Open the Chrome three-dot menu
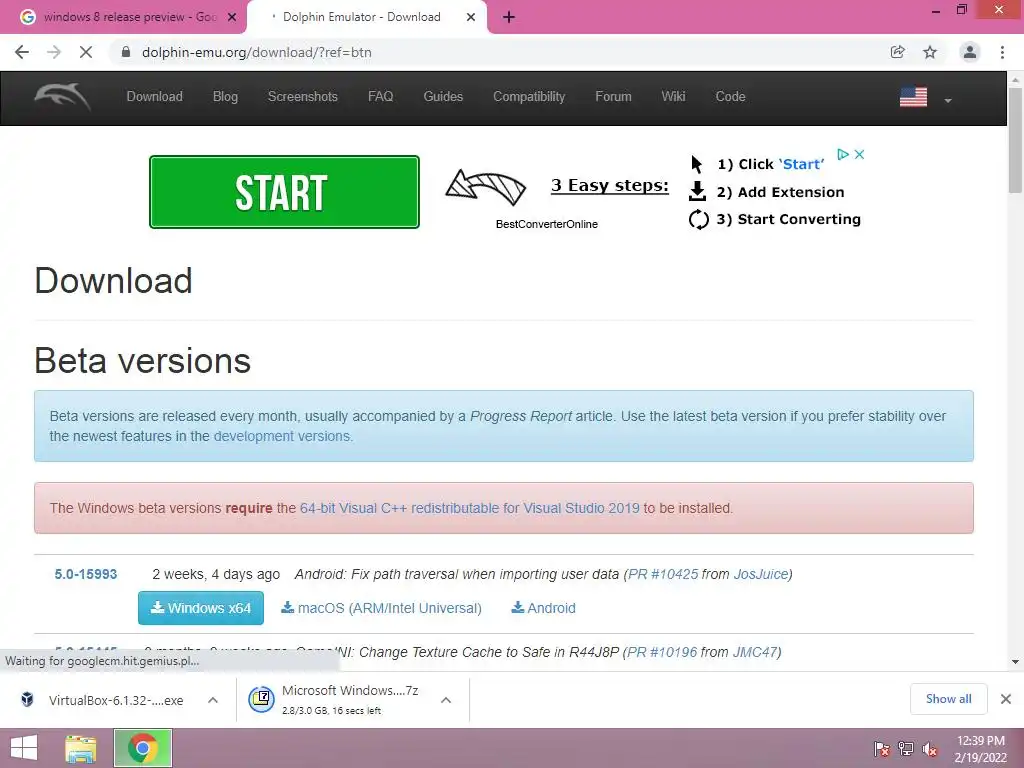1024x768 pixels. point(1002,52)
